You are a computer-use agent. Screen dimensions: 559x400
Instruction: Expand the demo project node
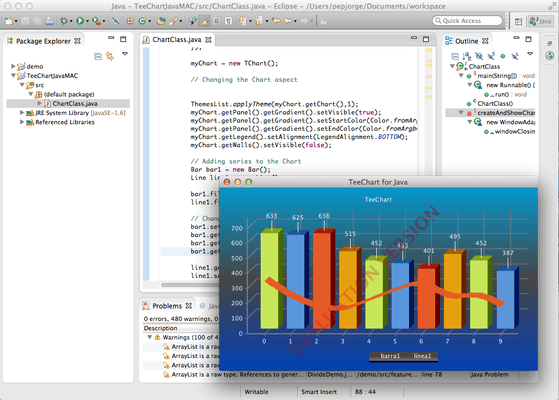coord(13,66)
